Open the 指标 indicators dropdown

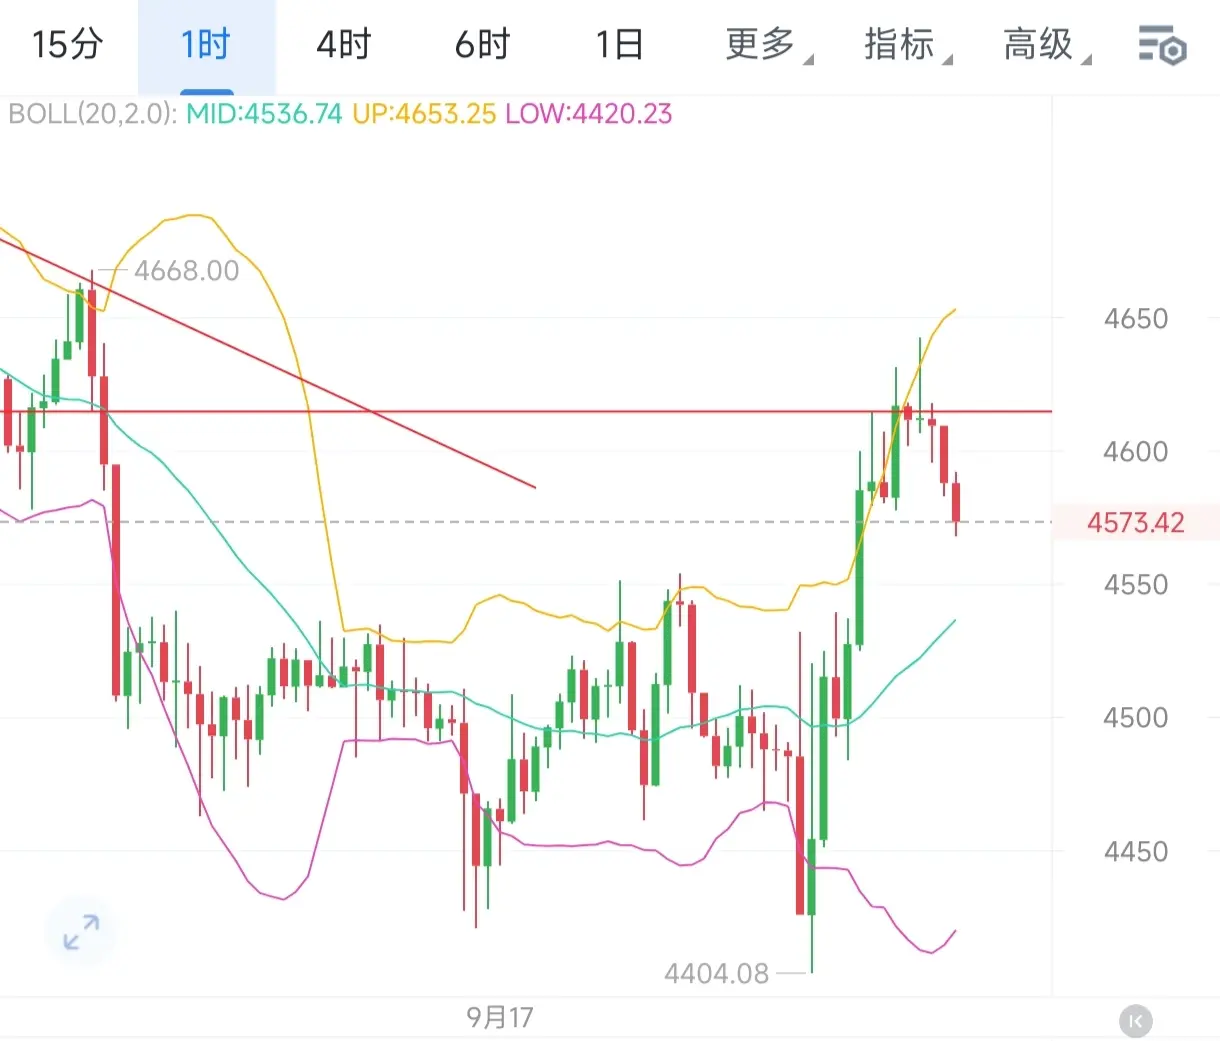pos(907,45)
